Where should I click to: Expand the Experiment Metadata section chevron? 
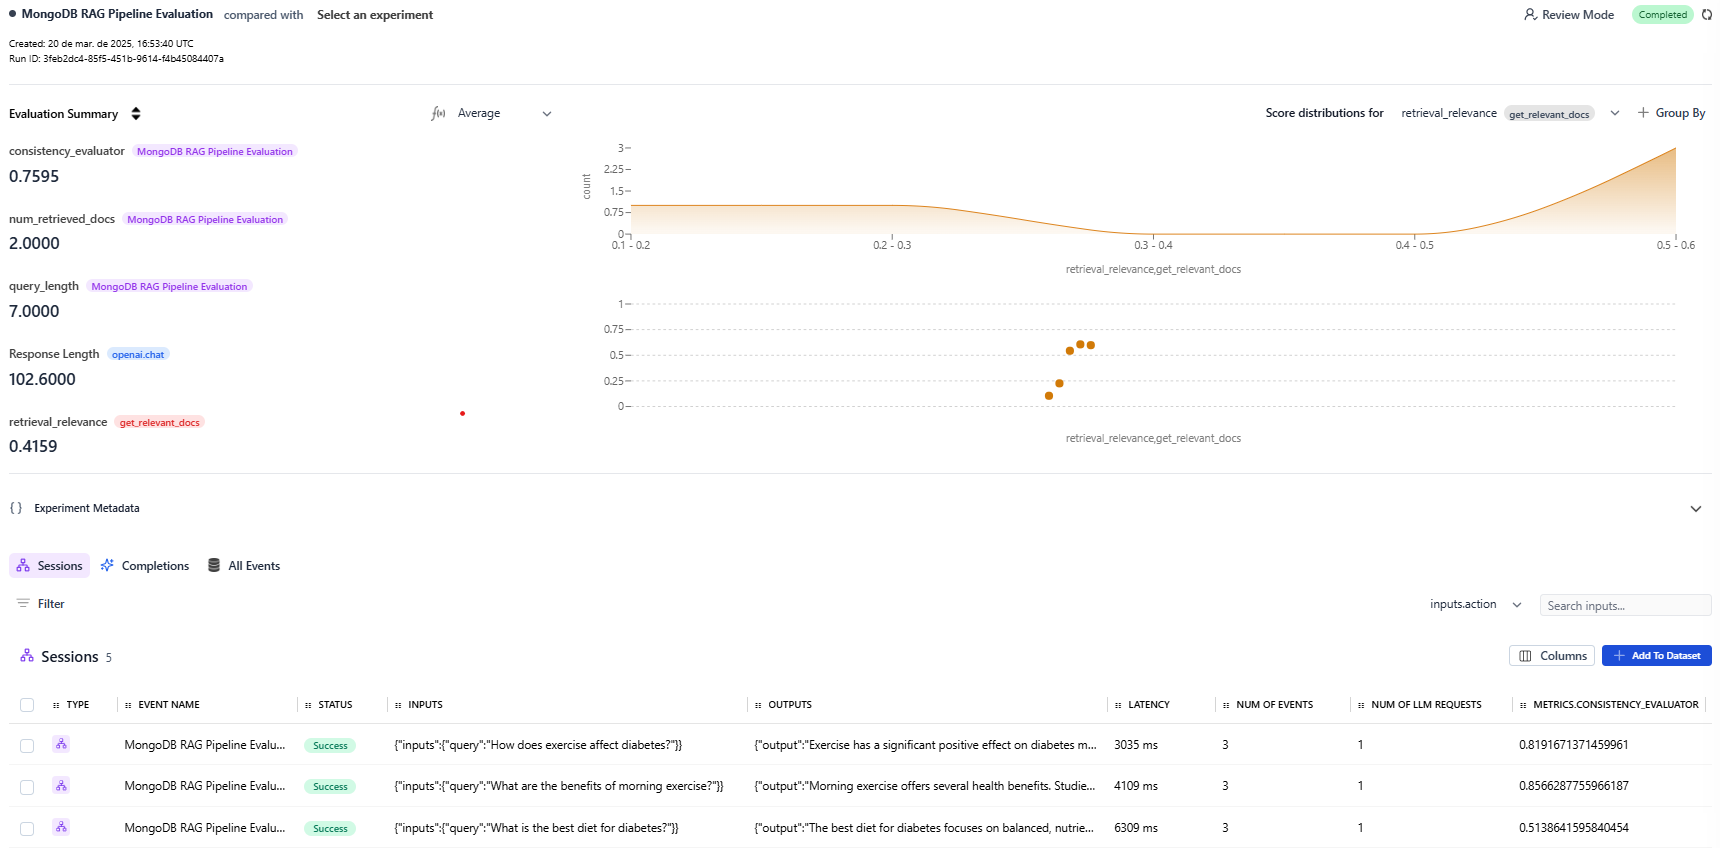point(1696,509)
